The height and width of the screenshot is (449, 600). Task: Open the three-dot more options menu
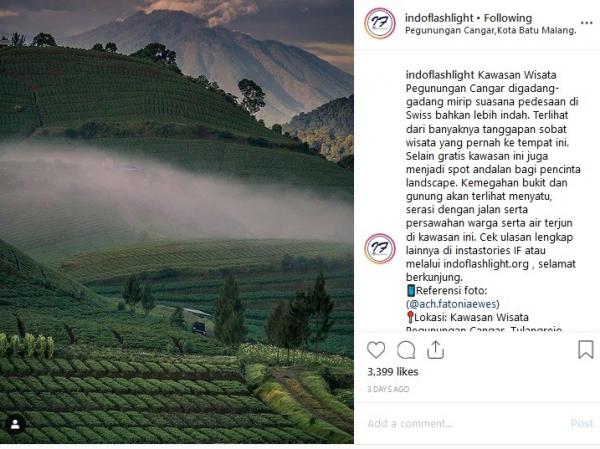coord(586,23)
